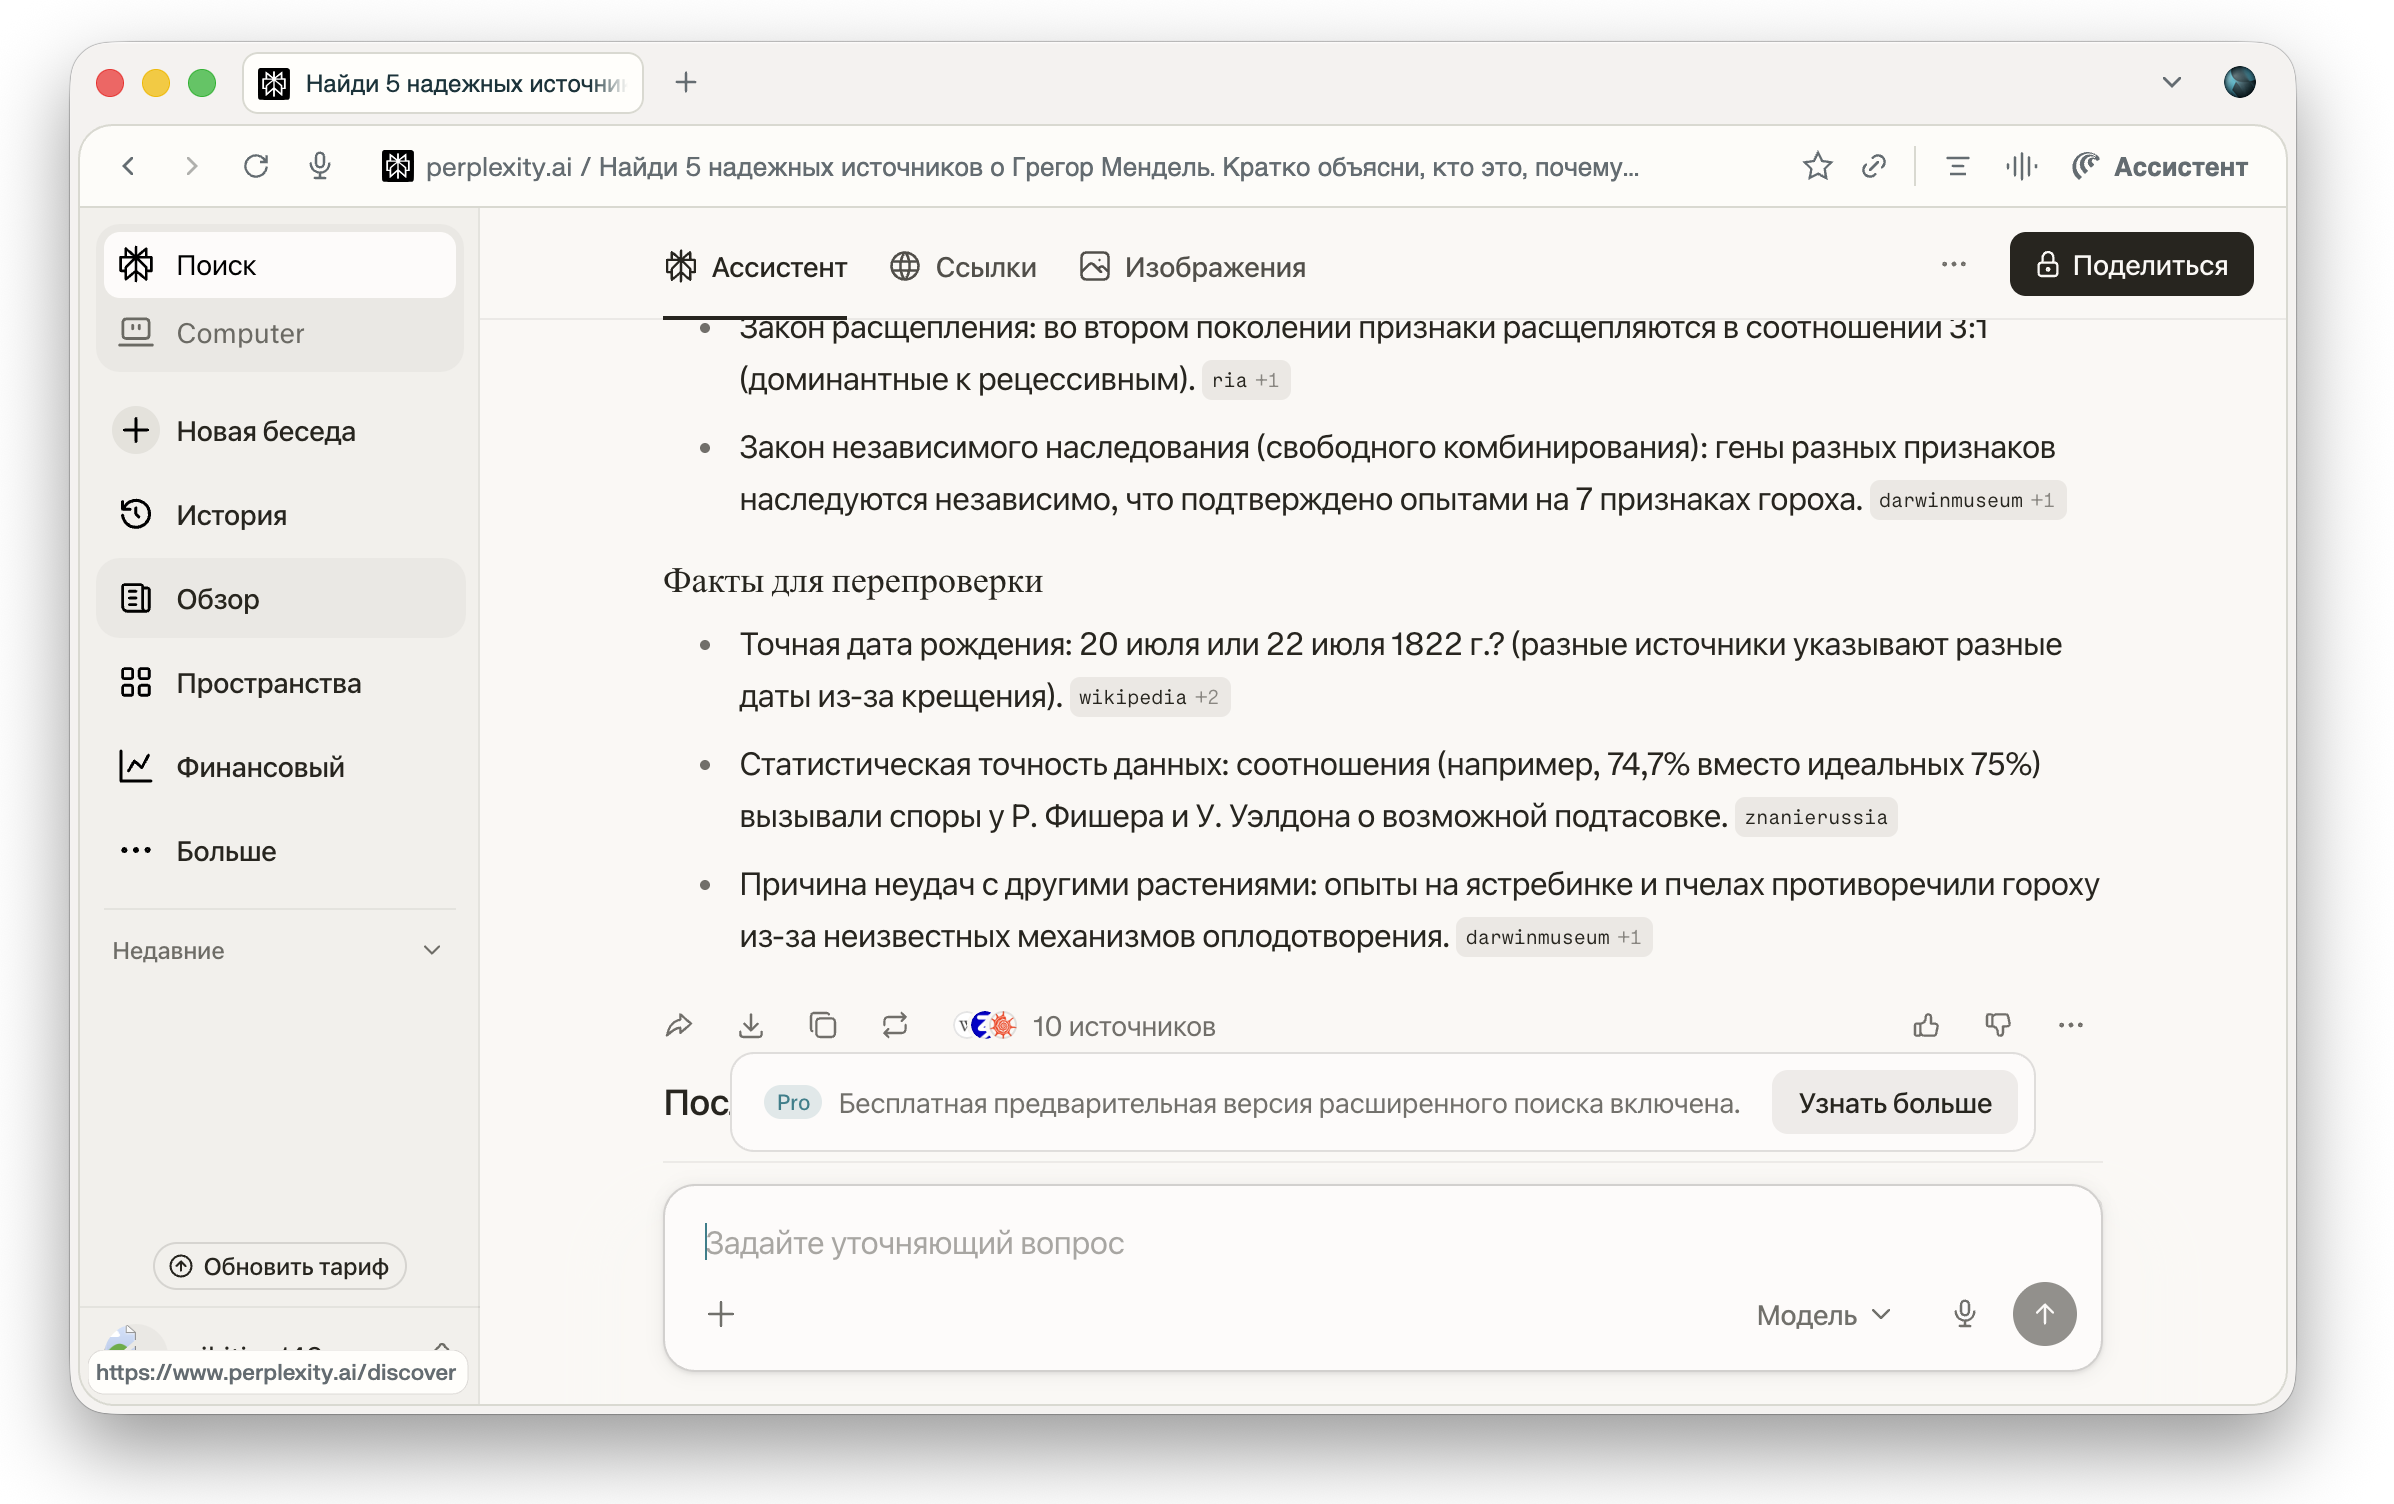Open the 10 источников list
2394x1504 pixels.
coord(1086,1026)
